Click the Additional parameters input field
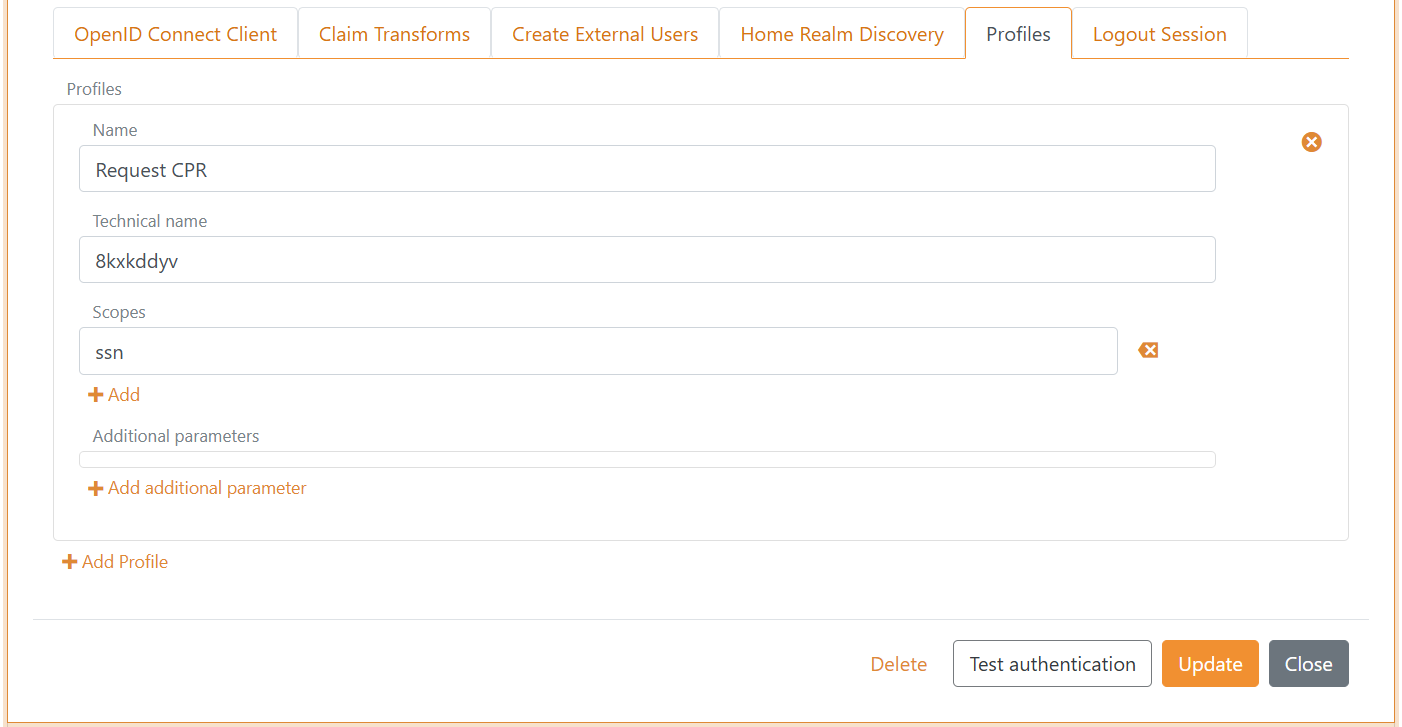 click(647, 458)
